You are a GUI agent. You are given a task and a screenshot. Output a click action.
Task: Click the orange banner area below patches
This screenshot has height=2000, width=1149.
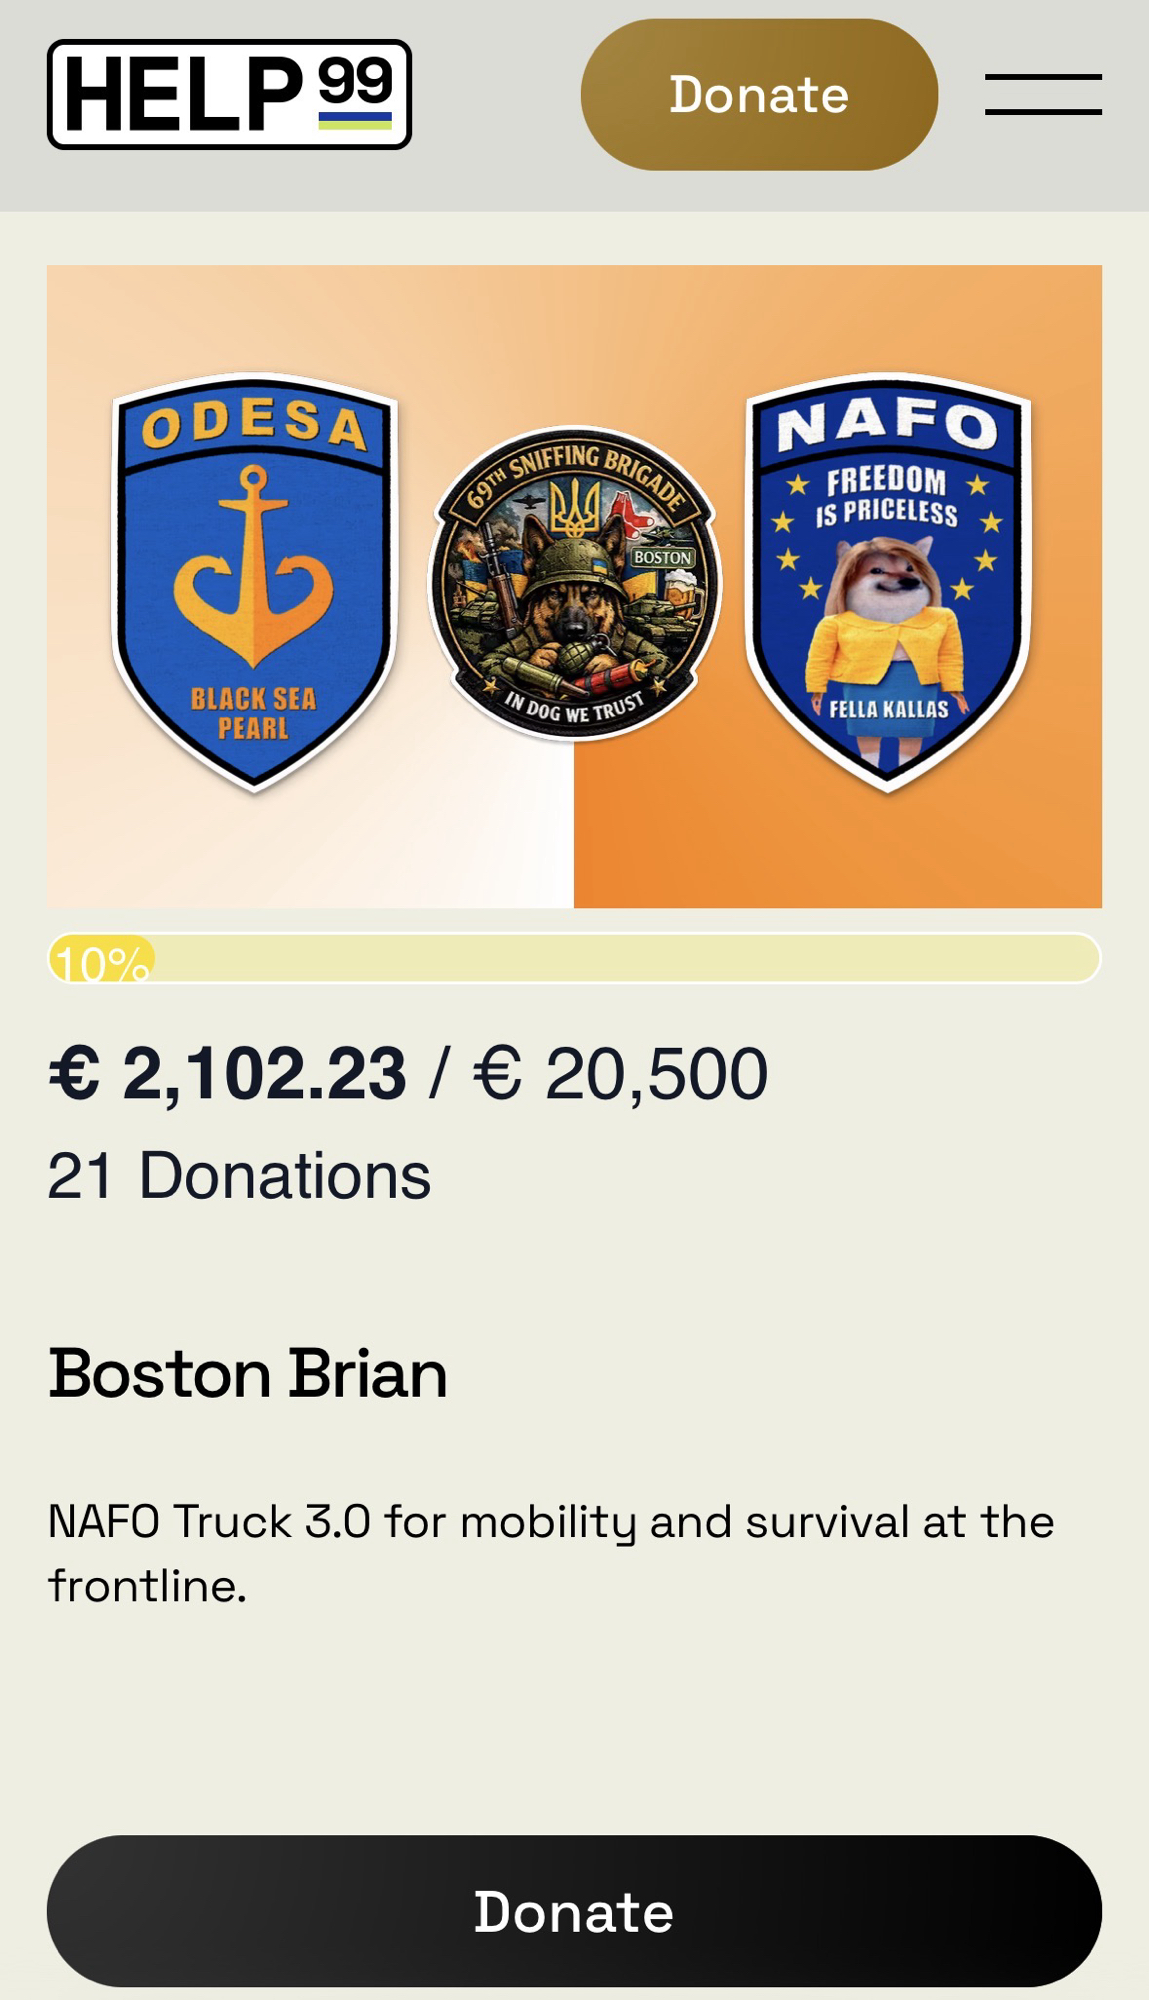838,850
